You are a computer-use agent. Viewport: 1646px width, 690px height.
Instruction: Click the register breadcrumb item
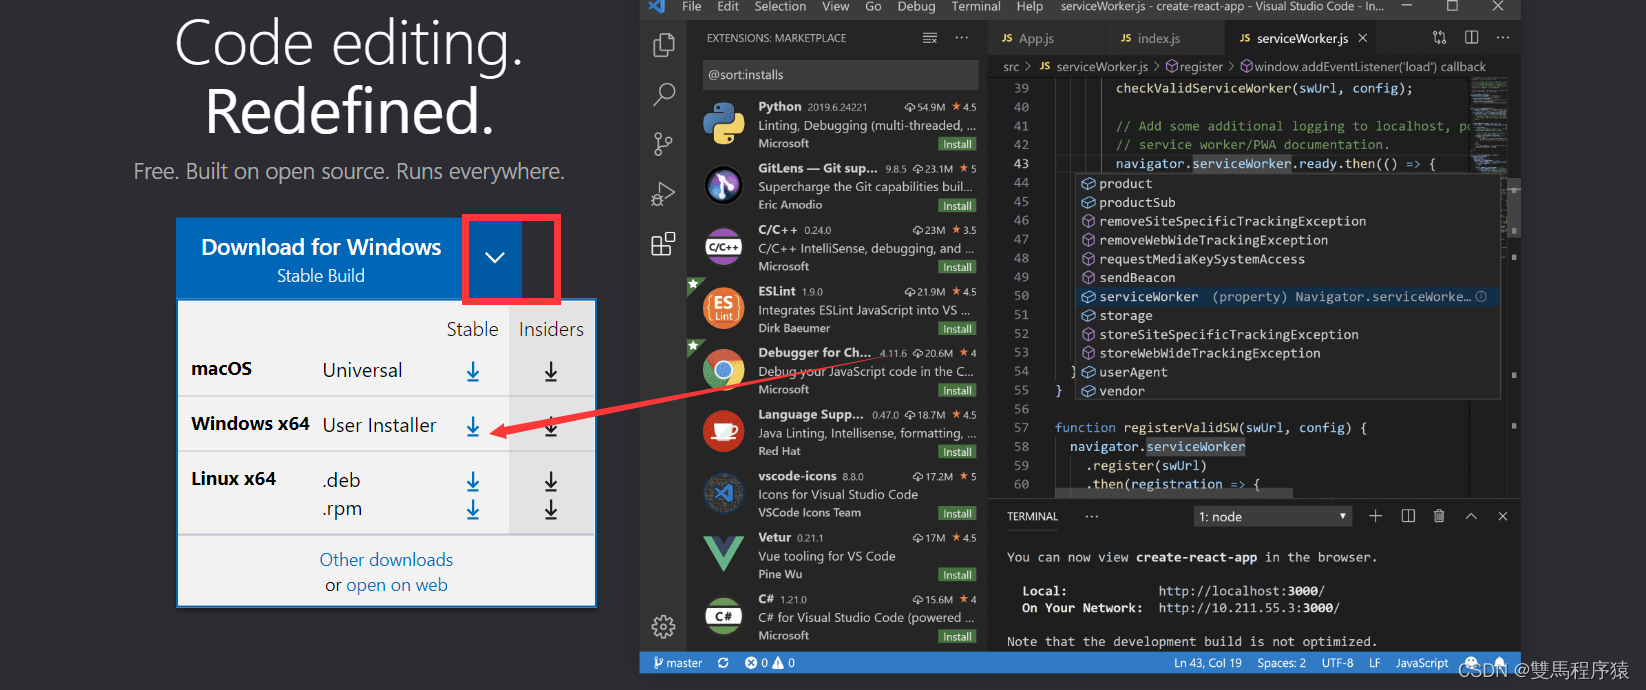[1194, 67]
